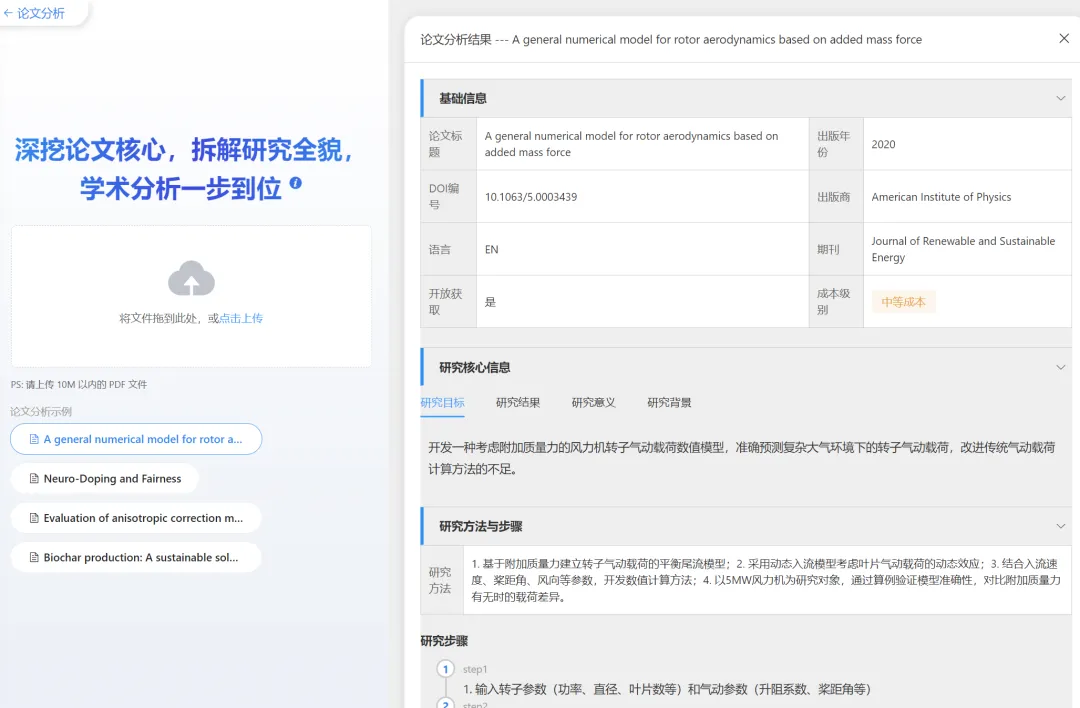Click document icon in Neuro-Doping example

34,479
